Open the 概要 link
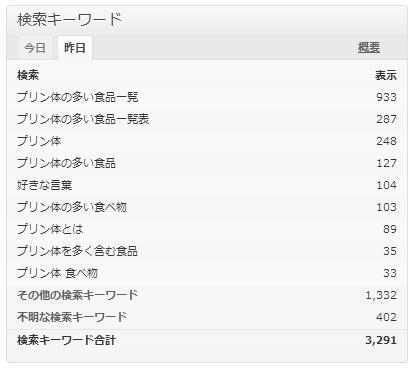 pyautogui.click(x=369, y=48)
